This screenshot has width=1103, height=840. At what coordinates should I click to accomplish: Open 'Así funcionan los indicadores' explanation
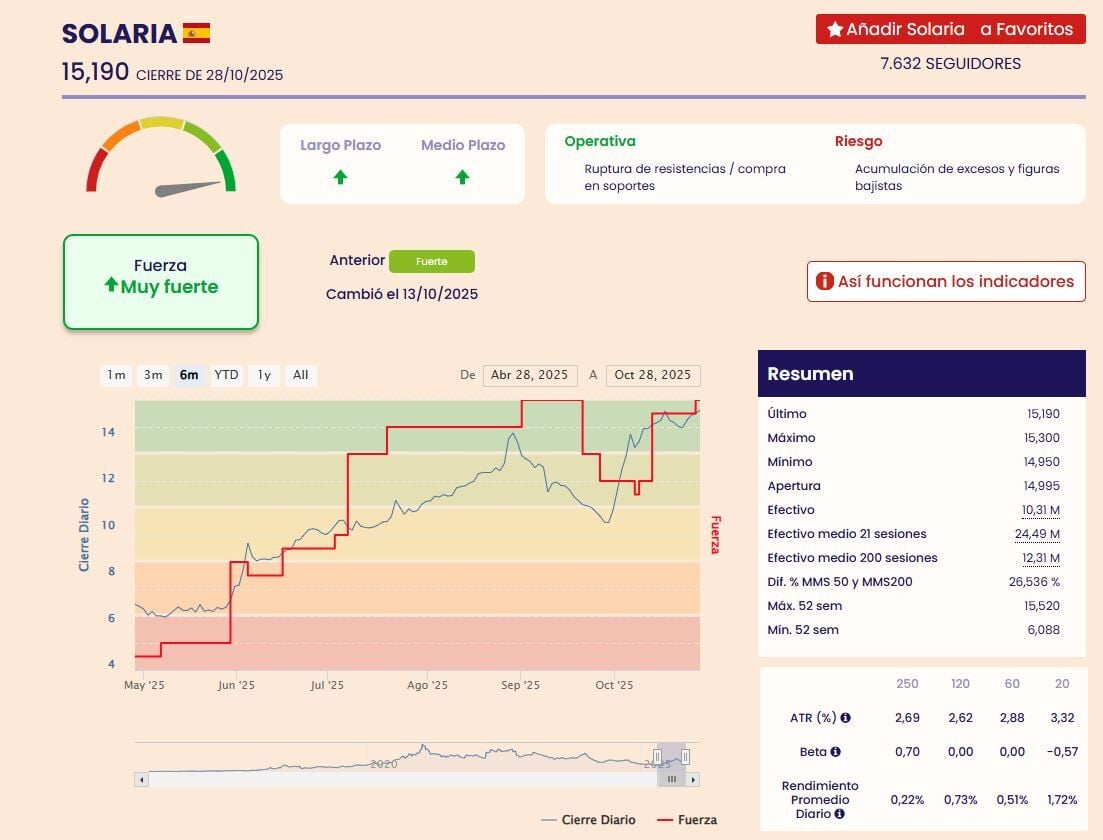pyautogui.click(x=945, y=281)
